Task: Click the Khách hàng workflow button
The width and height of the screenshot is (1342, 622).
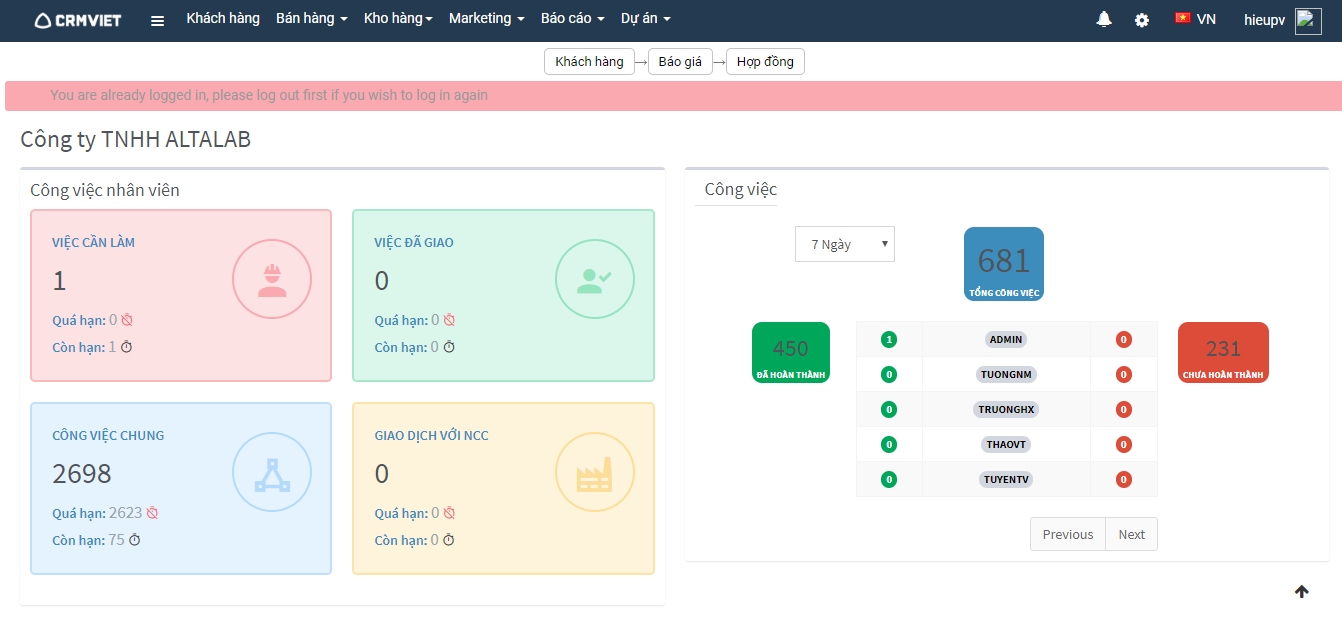Action: click(x=590, y=62)
